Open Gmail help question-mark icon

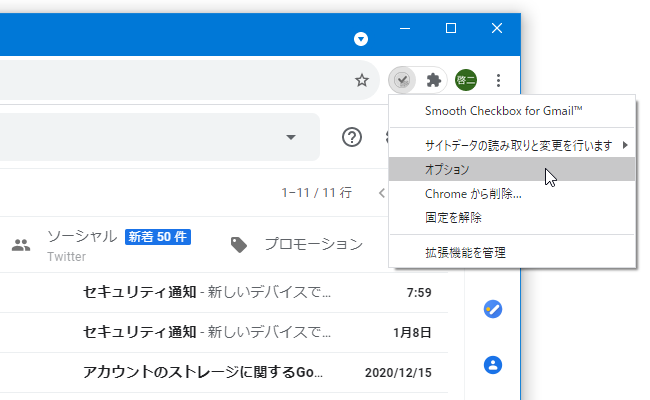click(x=352, y=137)
